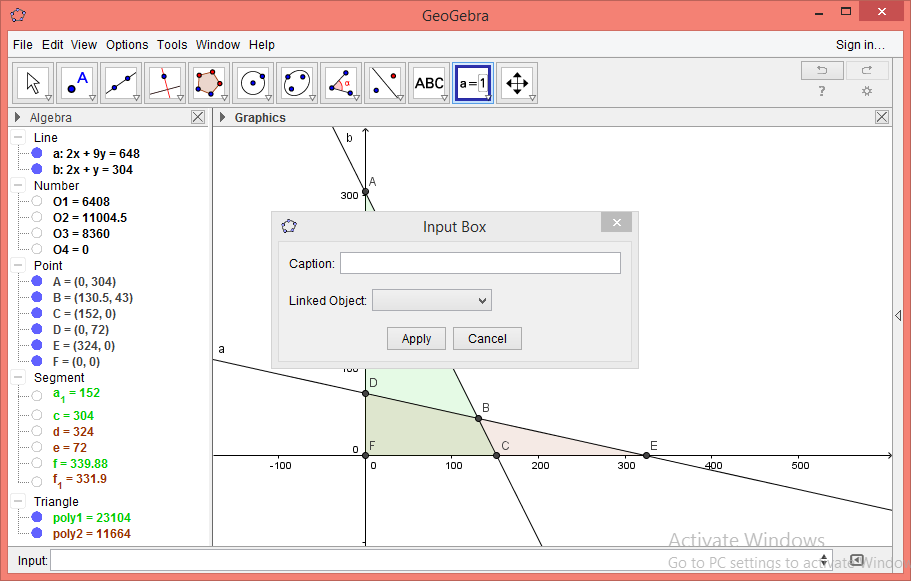
Task: Click the Undo arrow icon
Action: (x=821, y=69)
